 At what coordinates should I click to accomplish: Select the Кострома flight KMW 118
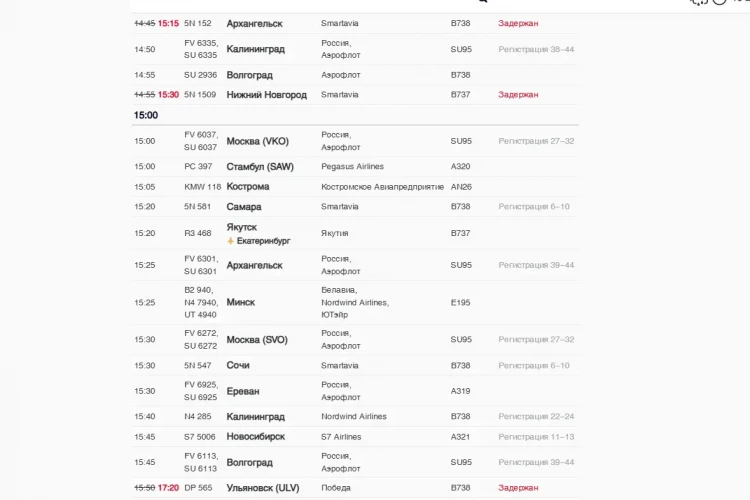(x=355, y=187)
